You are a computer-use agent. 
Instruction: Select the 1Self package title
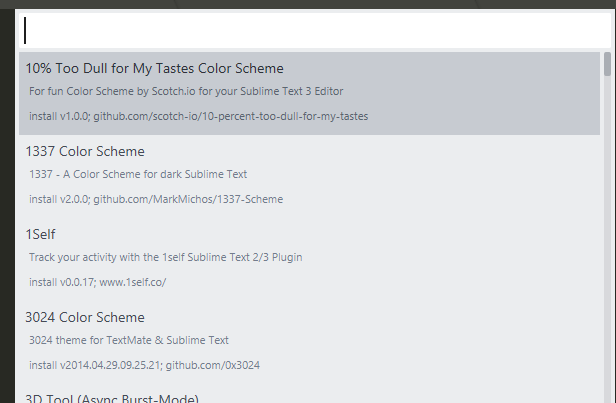41,235
